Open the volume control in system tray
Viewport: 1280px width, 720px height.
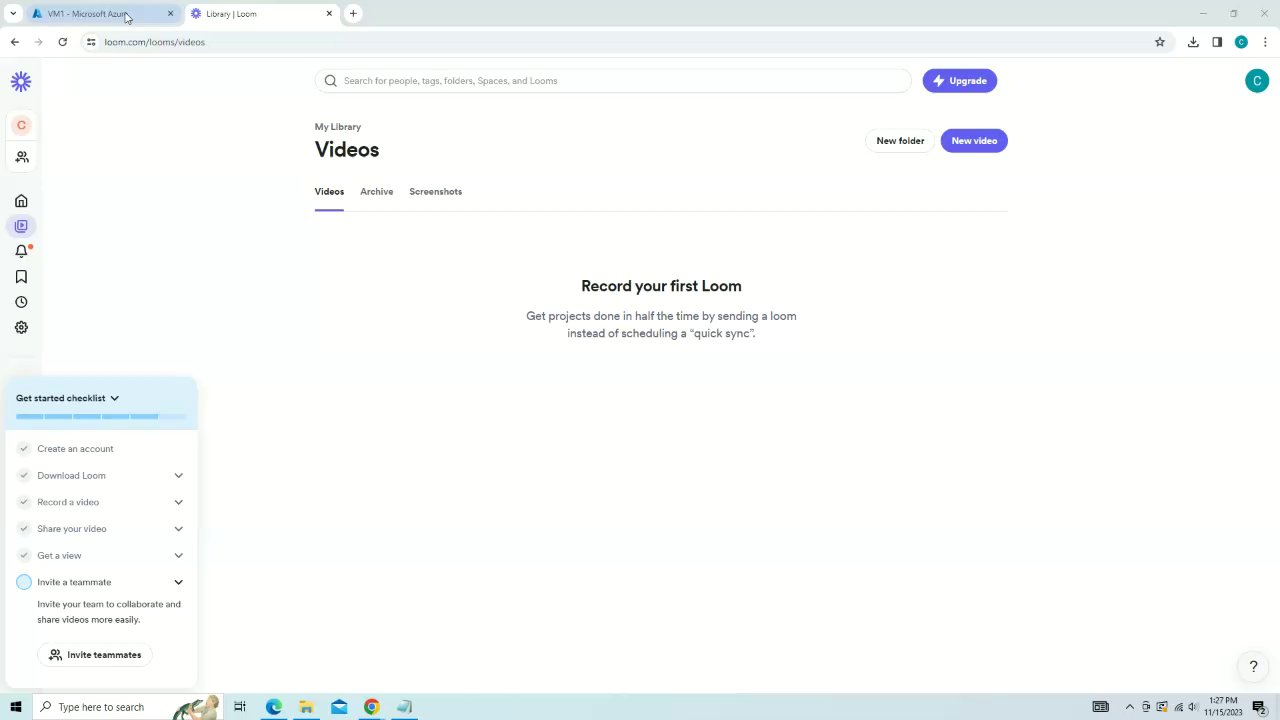(x=1193, y=707)
